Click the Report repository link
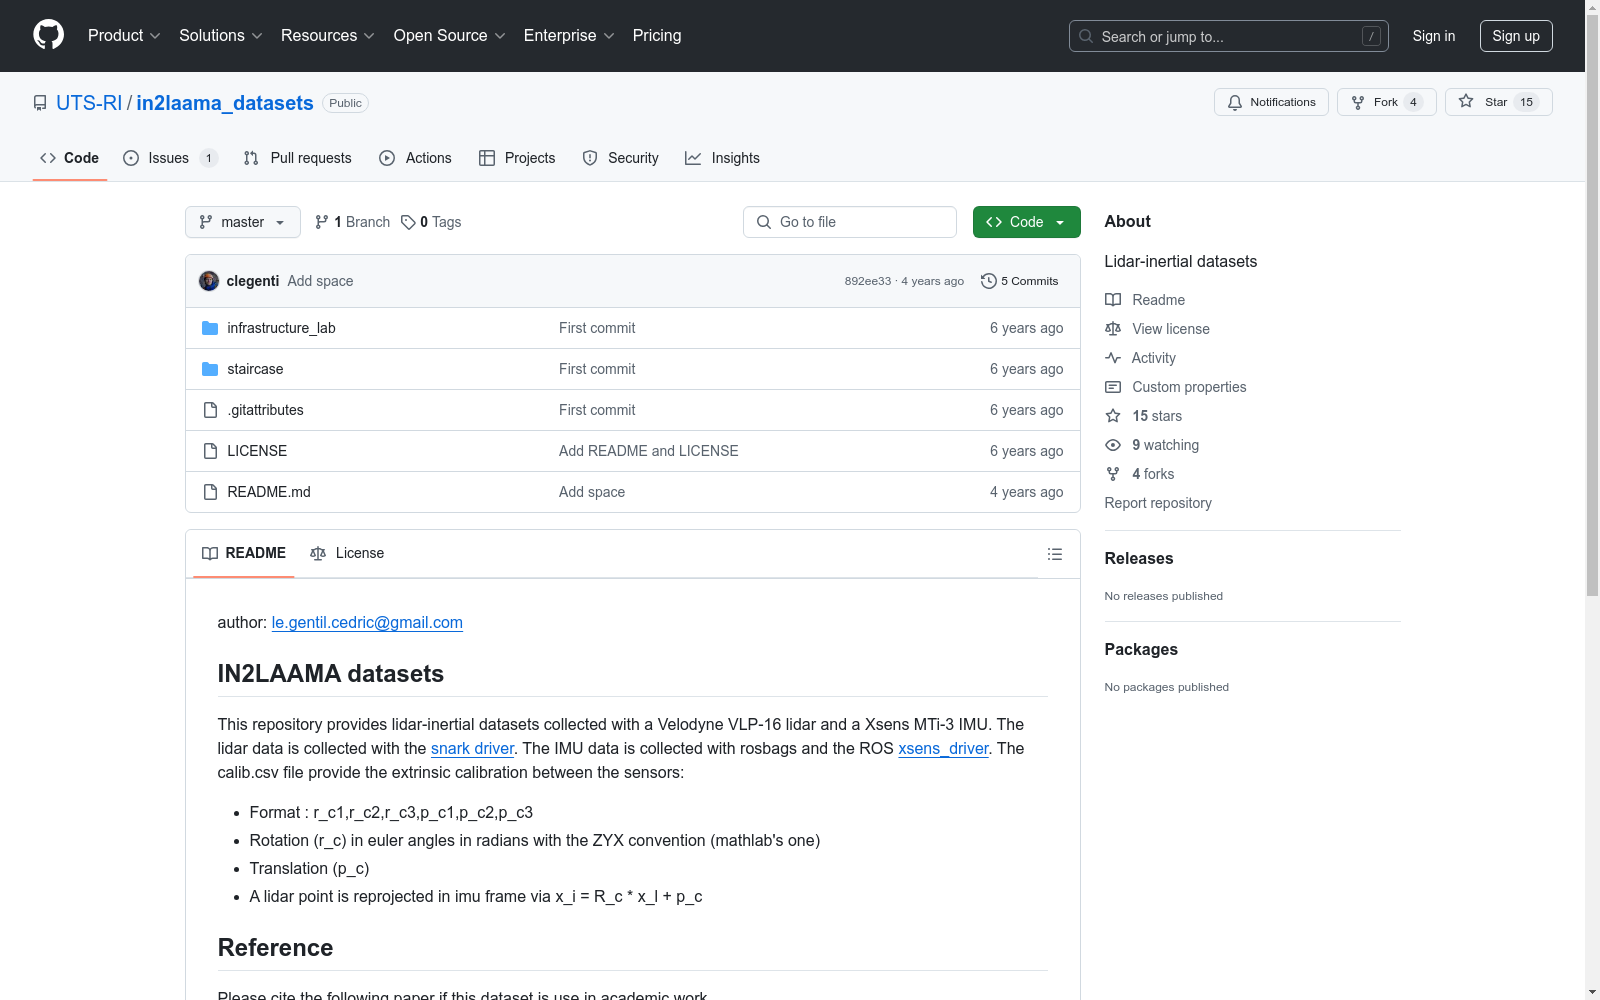The image size is (1600, 1000). click(1158, 503)
